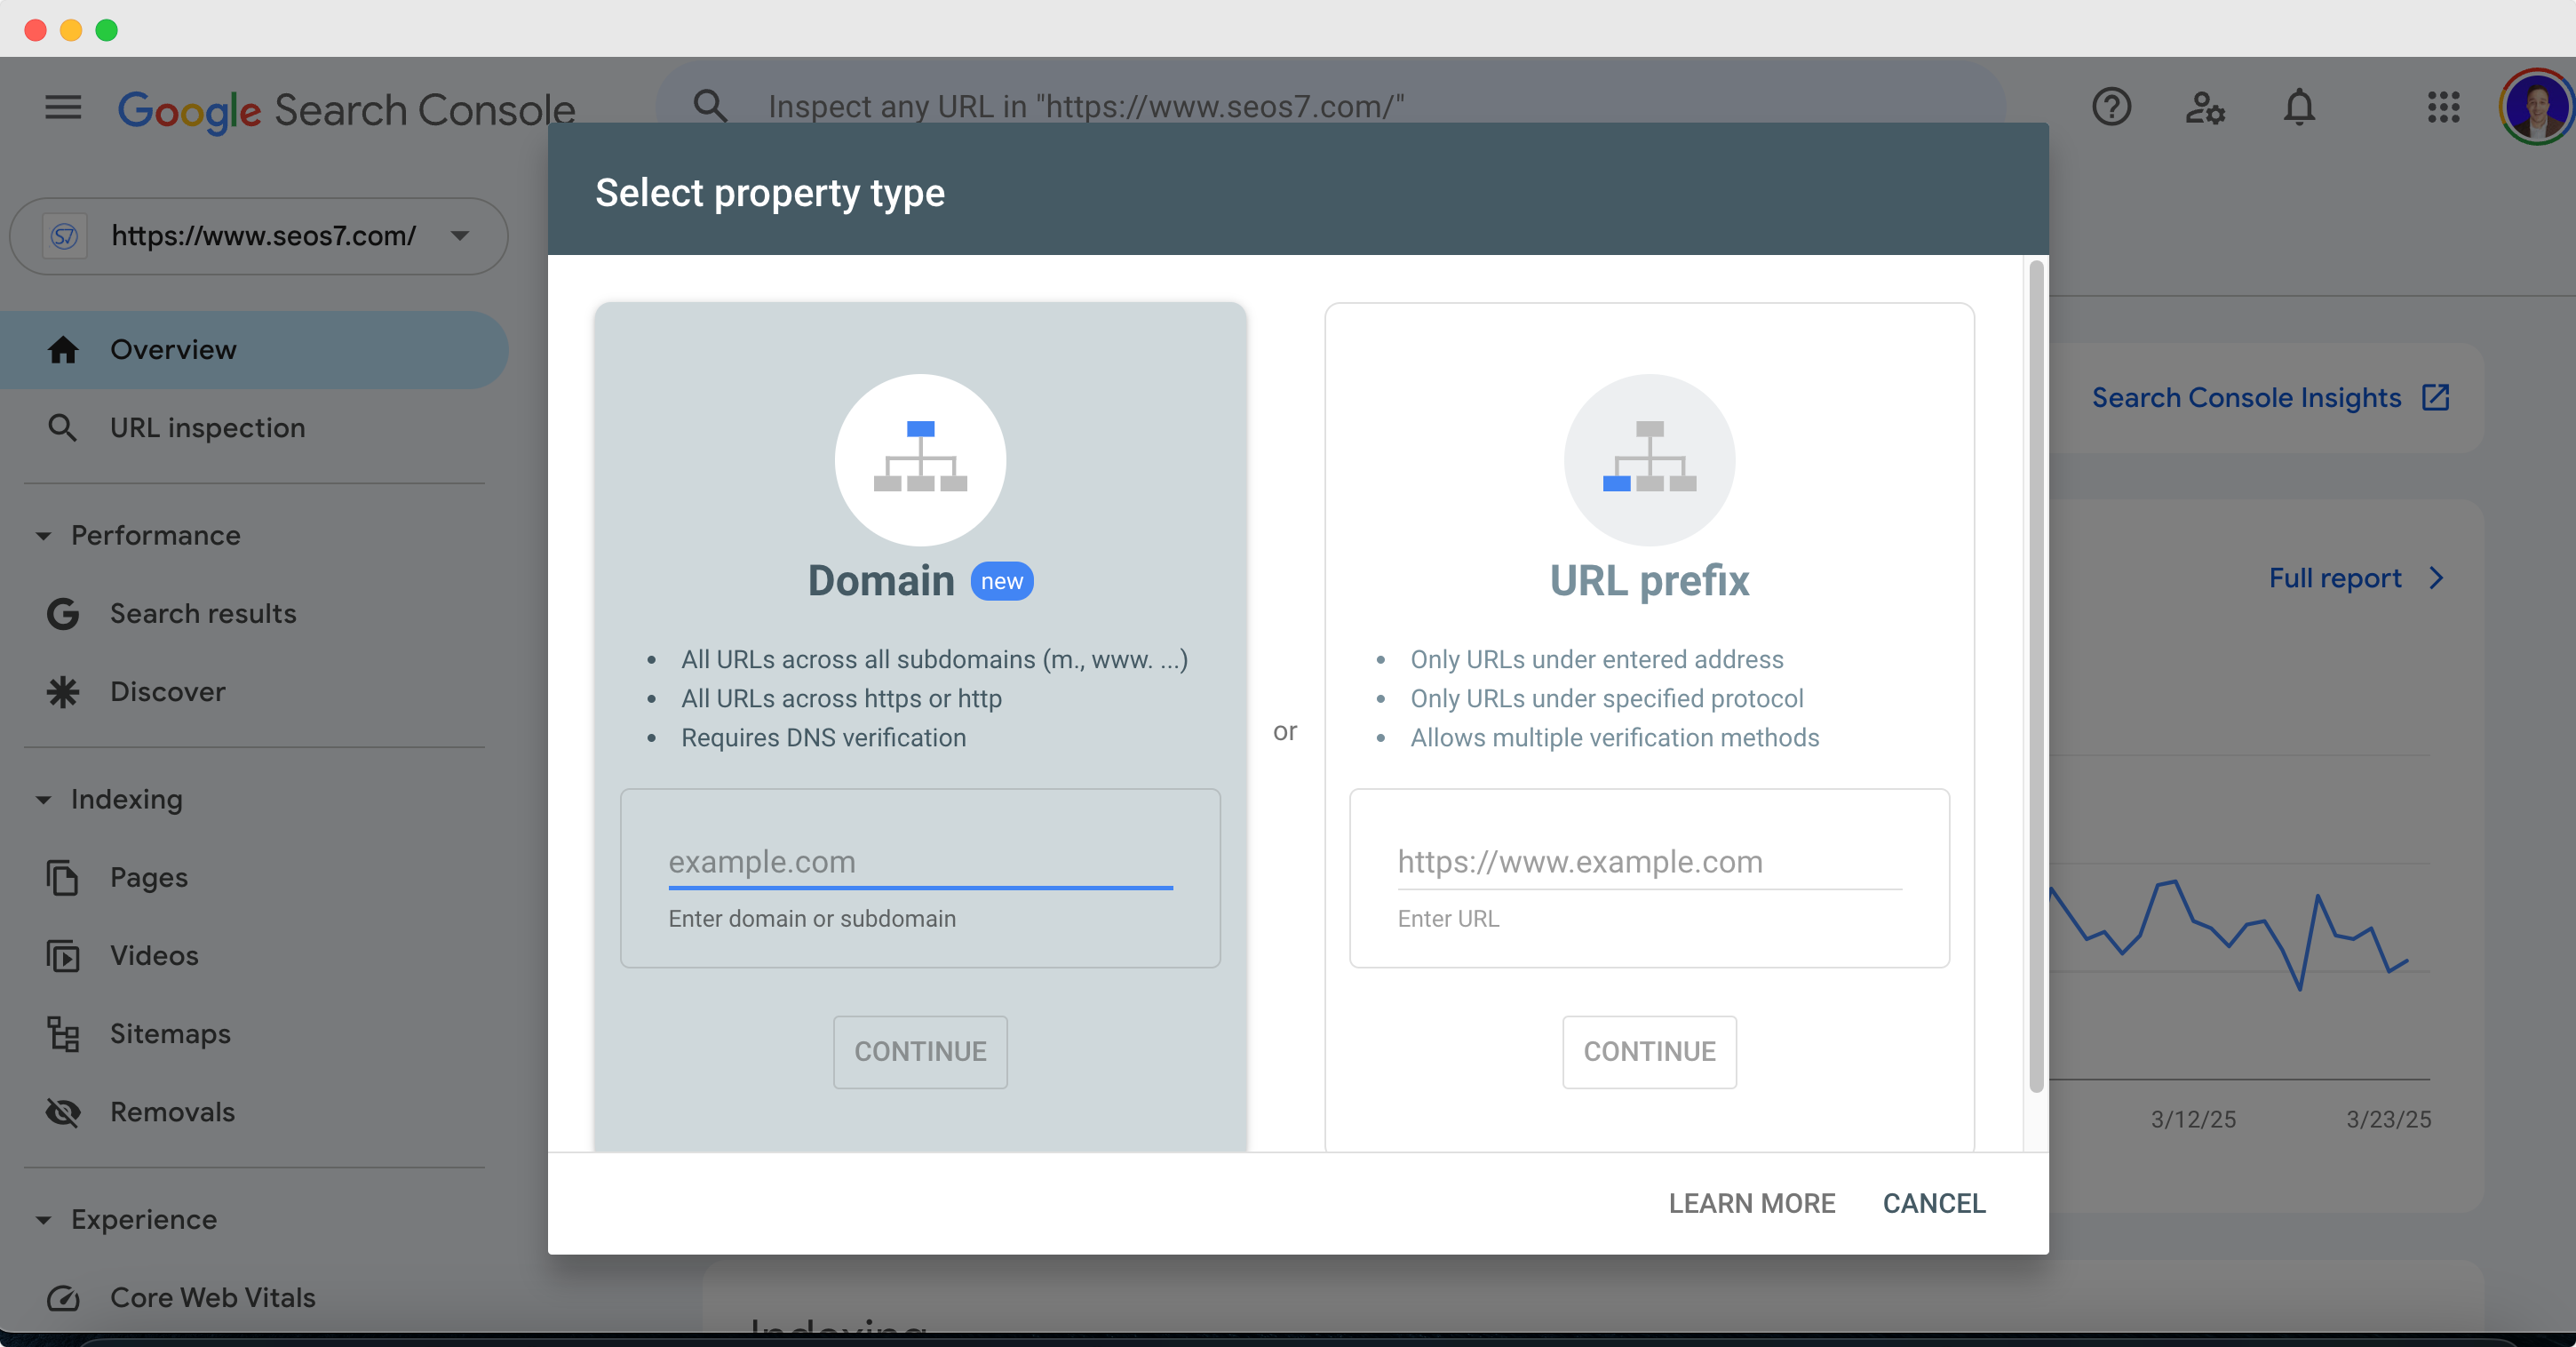
Task: Click the Overview home icon
Action: tap(63, 349)
